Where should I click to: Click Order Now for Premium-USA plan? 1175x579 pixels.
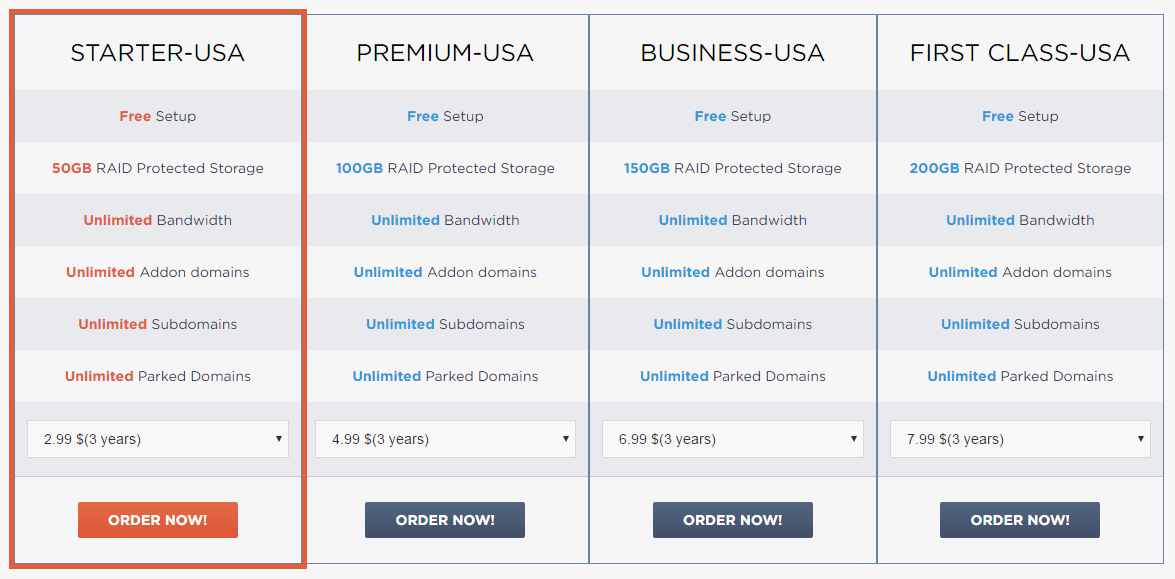point(445,520)
